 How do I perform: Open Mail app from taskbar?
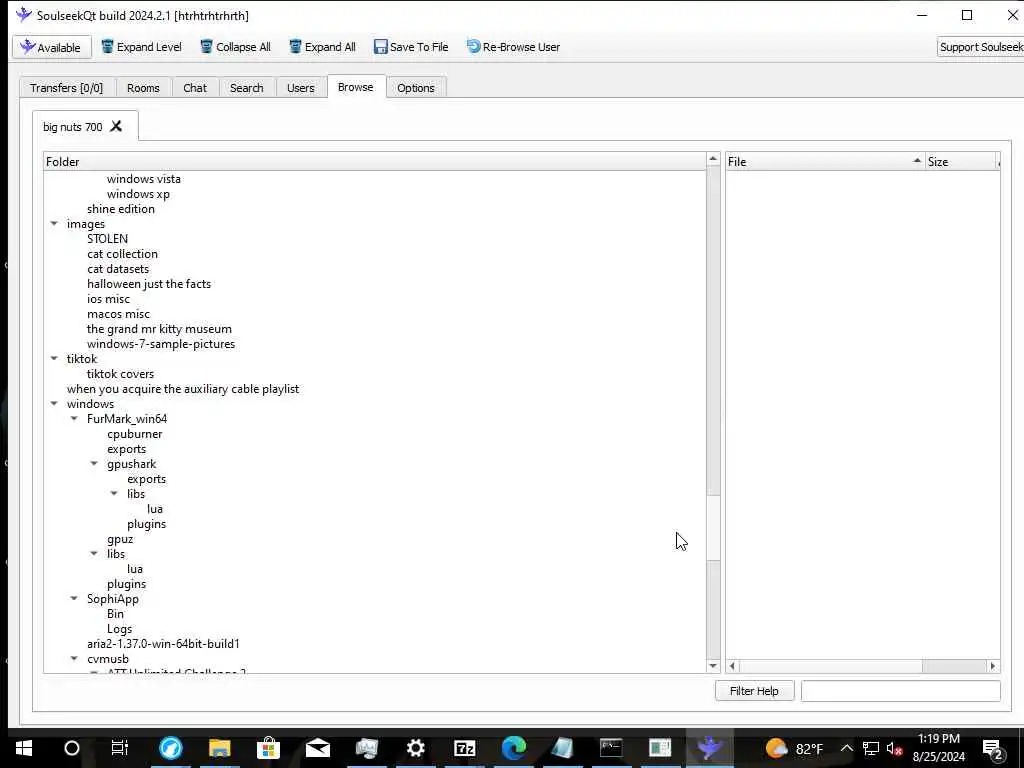click(x=317, y=748)
